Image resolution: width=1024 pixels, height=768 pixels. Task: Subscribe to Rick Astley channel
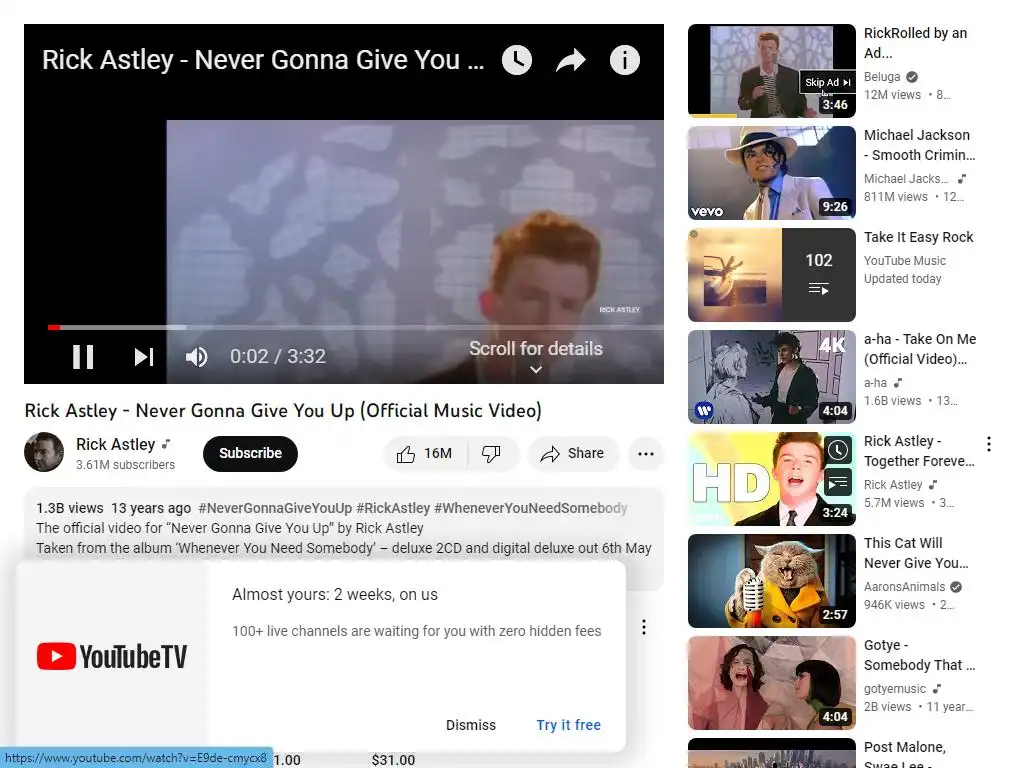tap(250, 454)
